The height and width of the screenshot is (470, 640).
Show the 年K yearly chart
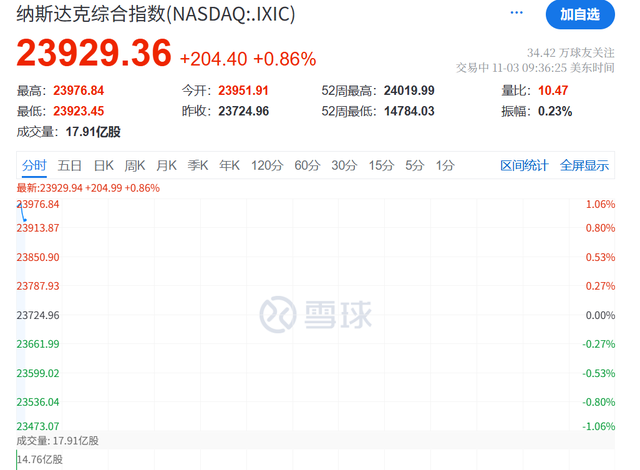point(229,165)
